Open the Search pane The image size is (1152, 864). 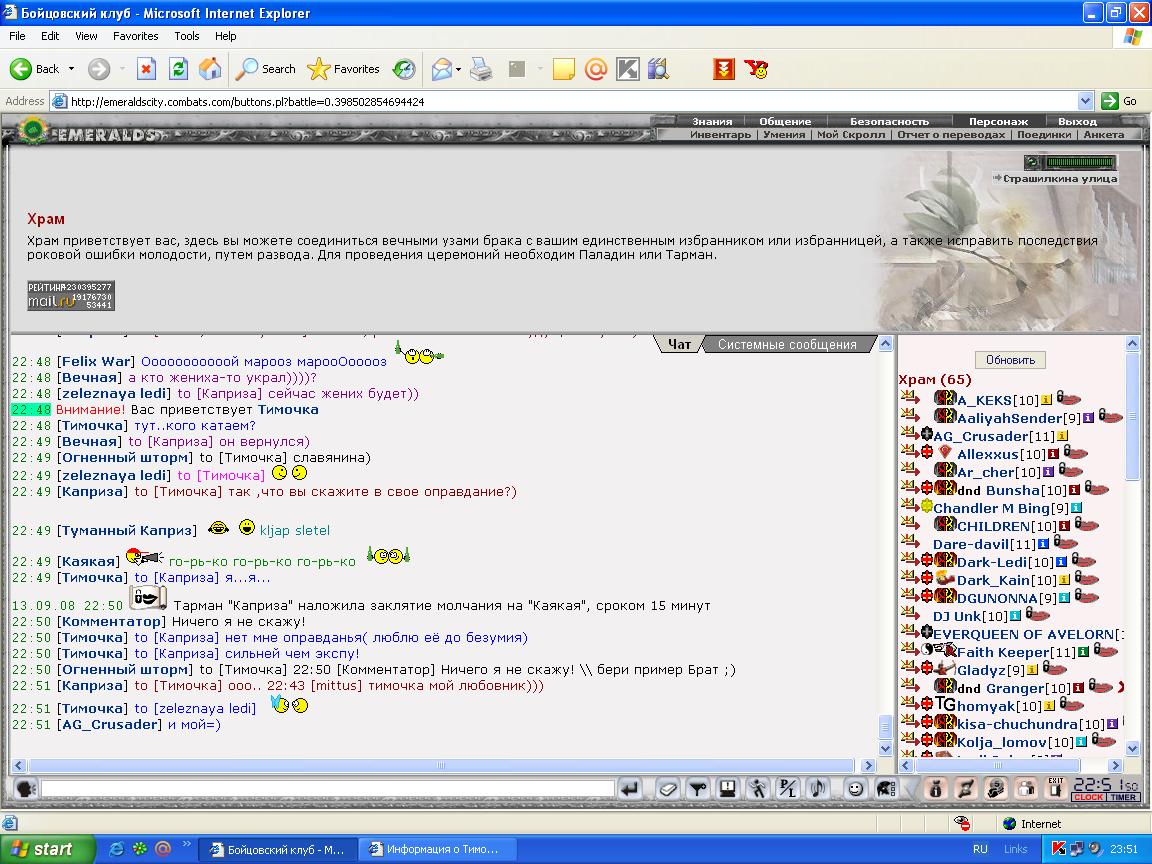(x=265, y=69)
